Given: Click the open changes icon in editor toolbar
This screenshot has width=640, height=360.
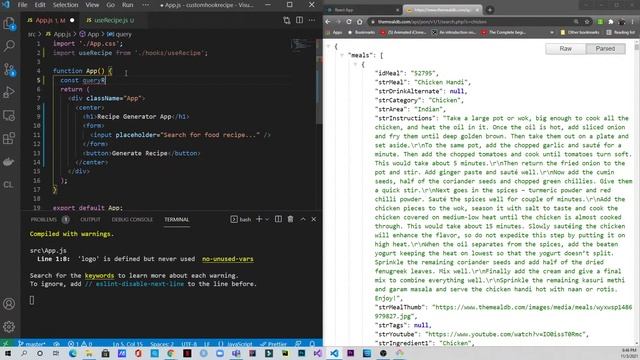Looking at the screenshot, I should click(287, 20).
